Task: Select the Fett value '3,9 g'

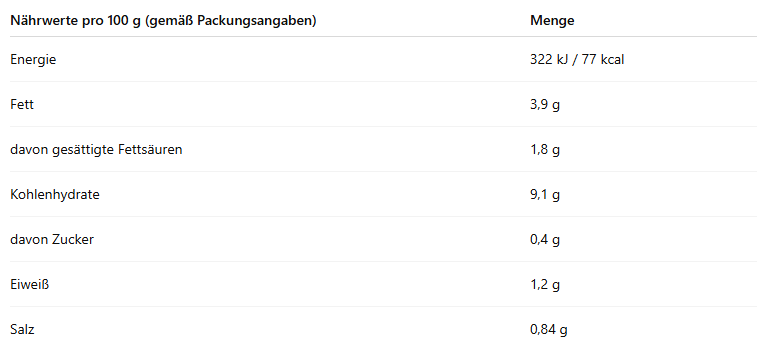Action: click(545, 105)
